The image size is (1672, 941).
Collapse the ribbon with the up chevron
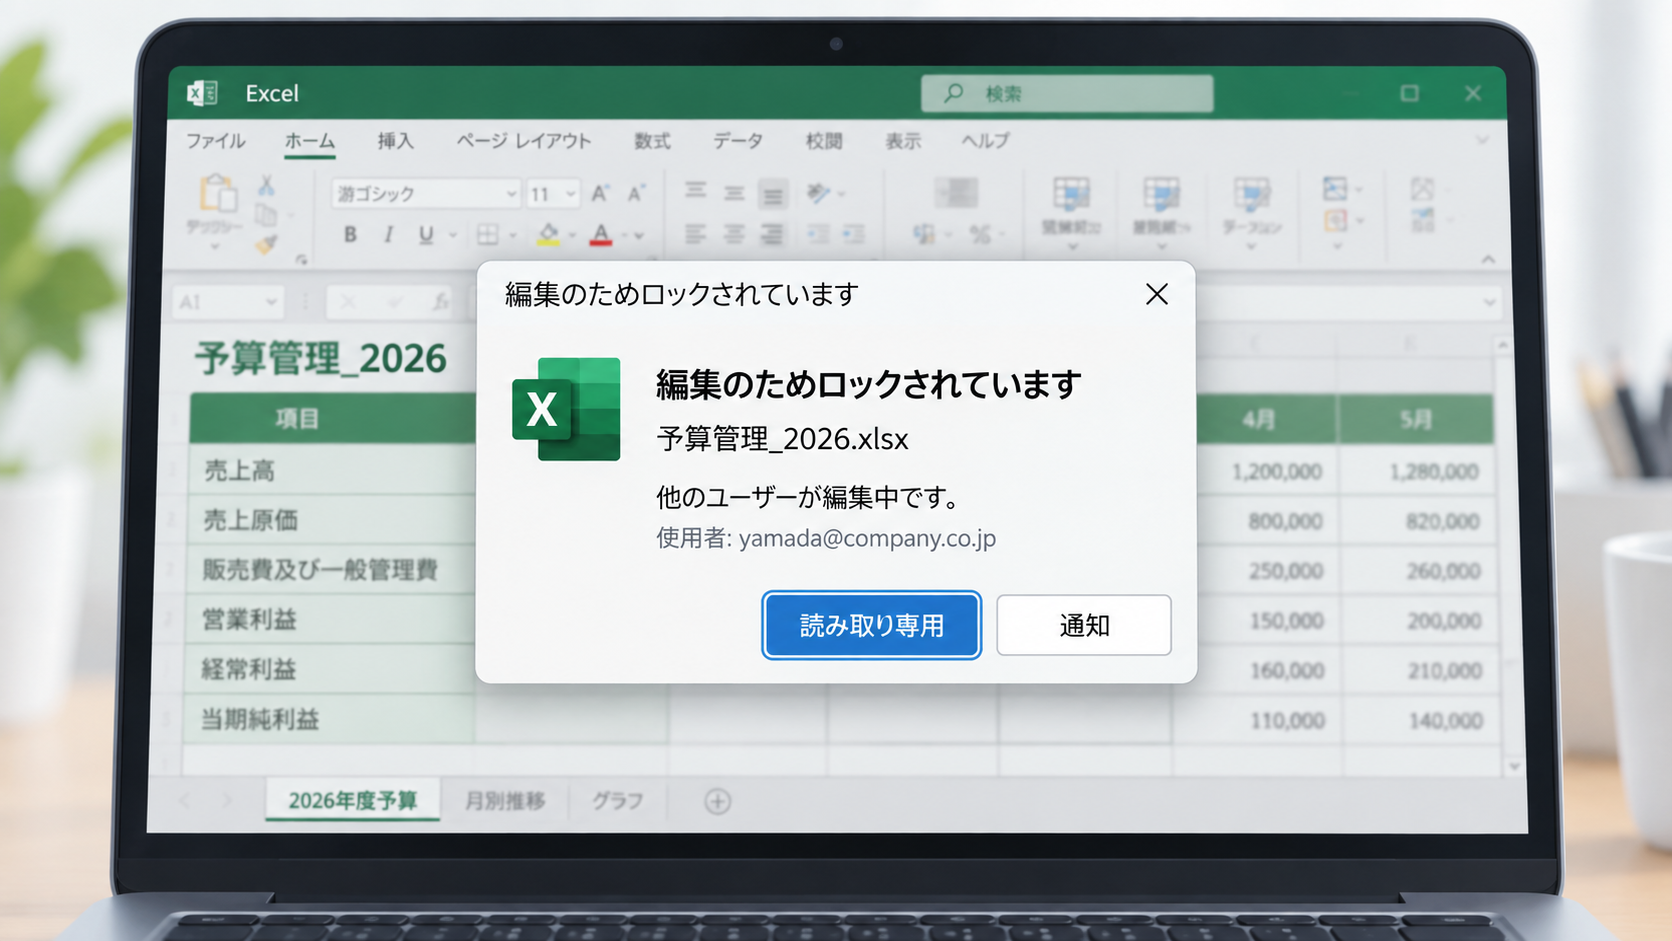point(1488,259)
